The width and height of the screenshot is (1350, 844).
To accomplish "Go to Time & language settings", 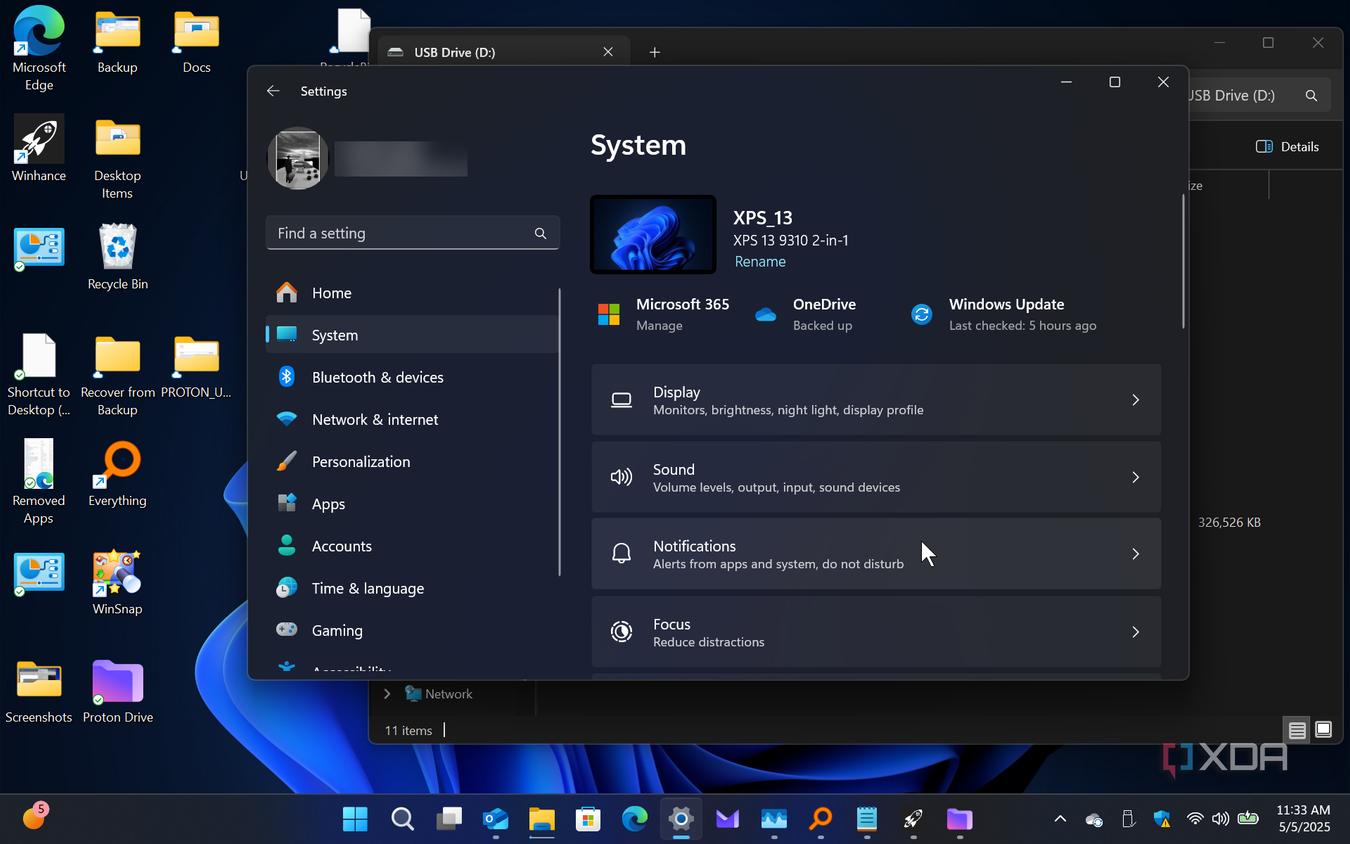I will (412, 588).
